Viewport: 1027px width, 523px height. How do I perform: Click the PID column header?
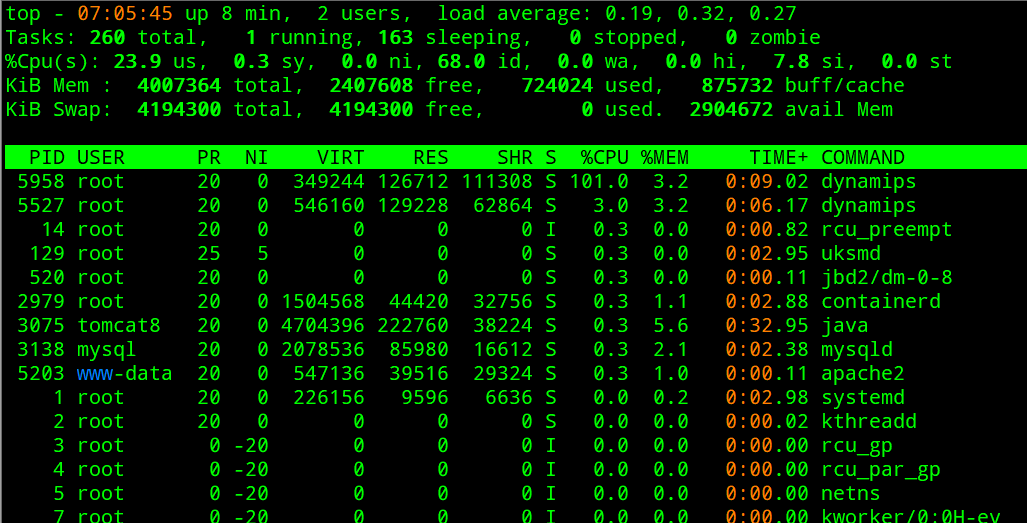coord(47,157)
